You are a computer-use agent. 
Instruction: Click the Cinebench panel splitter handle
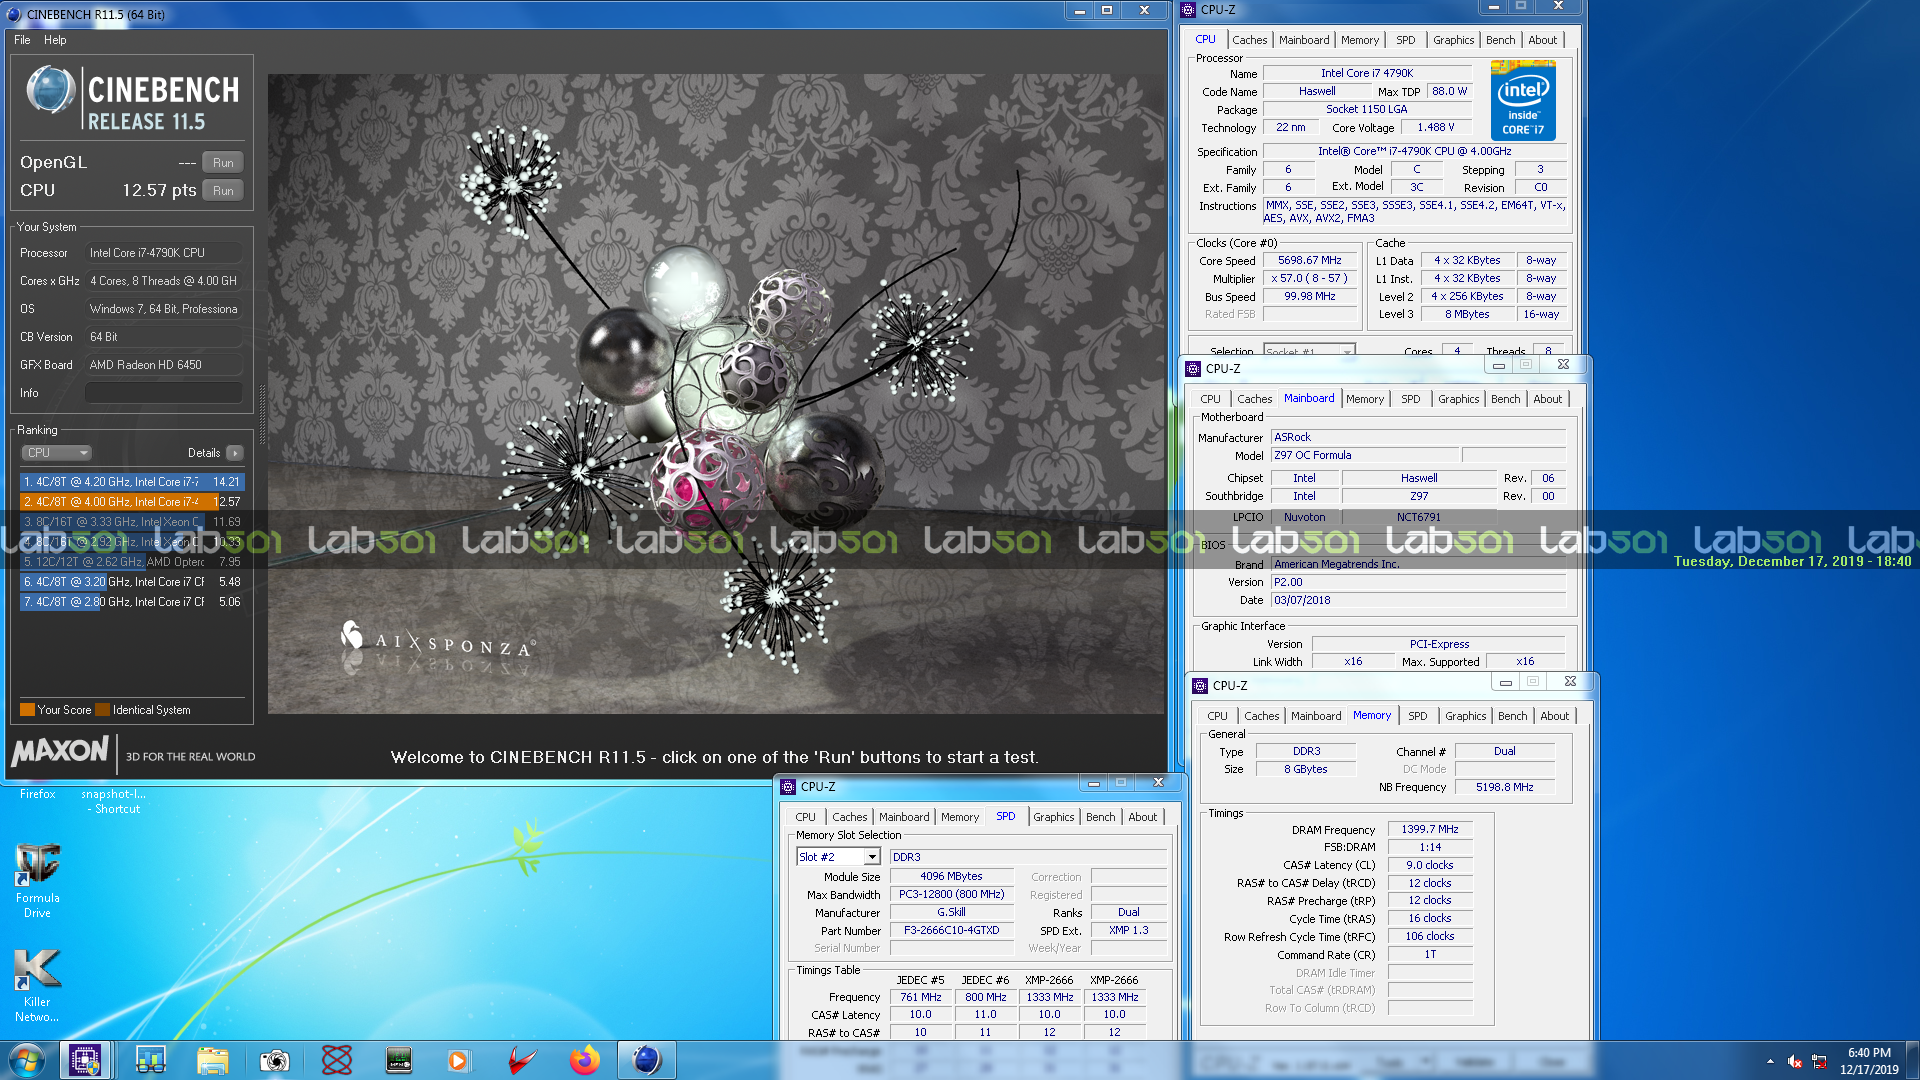pyautogui.click(x=262, y=415)
